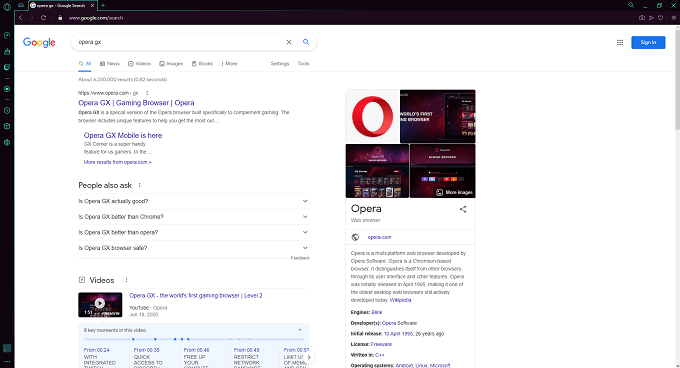Open 'Opera GX Mobile is here' link
Viewport: 680px width, 368px height.
coord(123,136)
